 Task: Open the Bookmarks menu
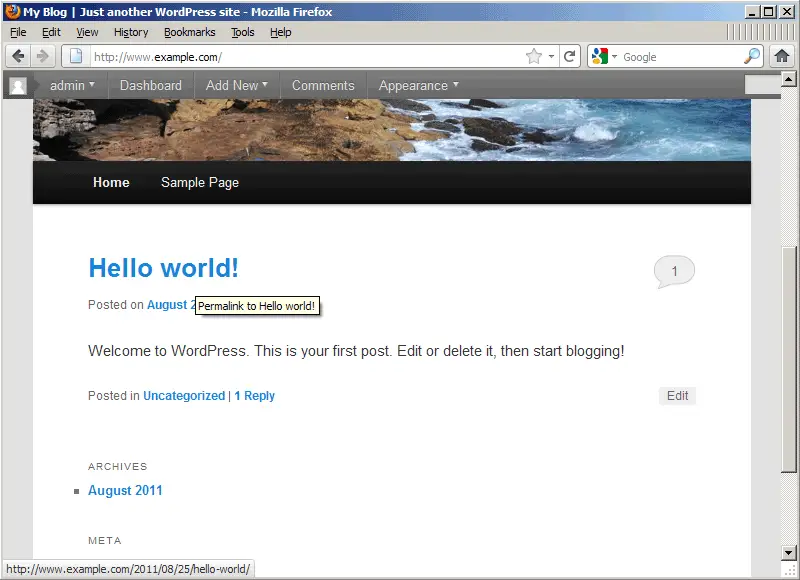189,32
